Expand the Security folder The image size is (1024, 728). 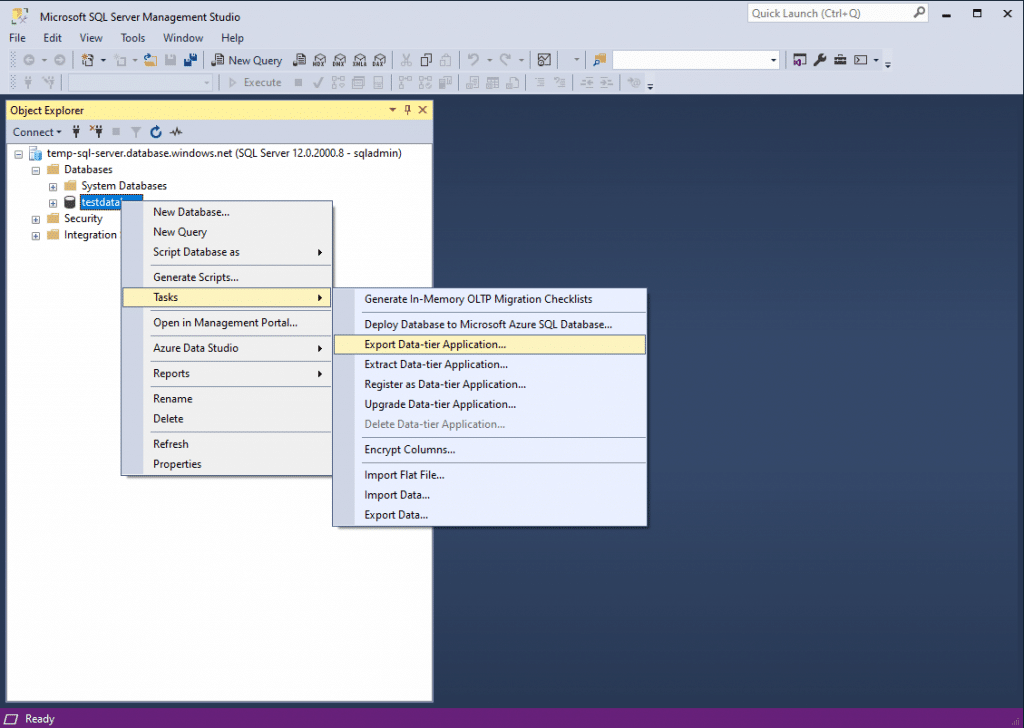pyautogui.click(x=36, y=219)
